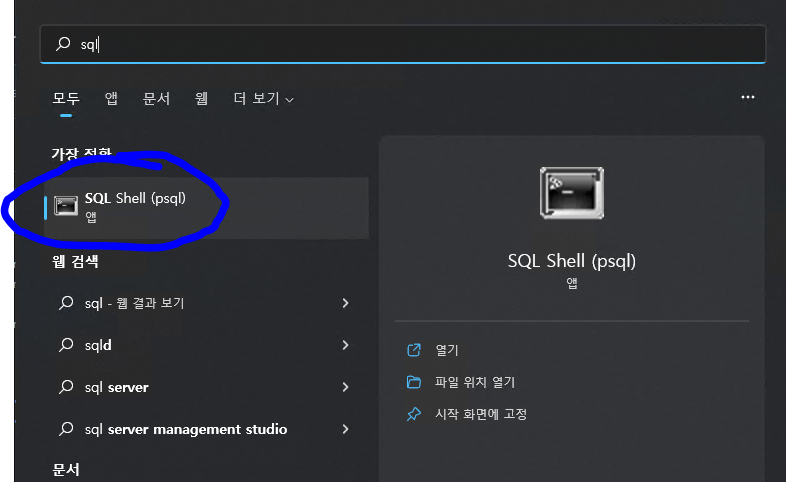
Task: Click search icon beside 'sql server'
Action: pos(66,387)
